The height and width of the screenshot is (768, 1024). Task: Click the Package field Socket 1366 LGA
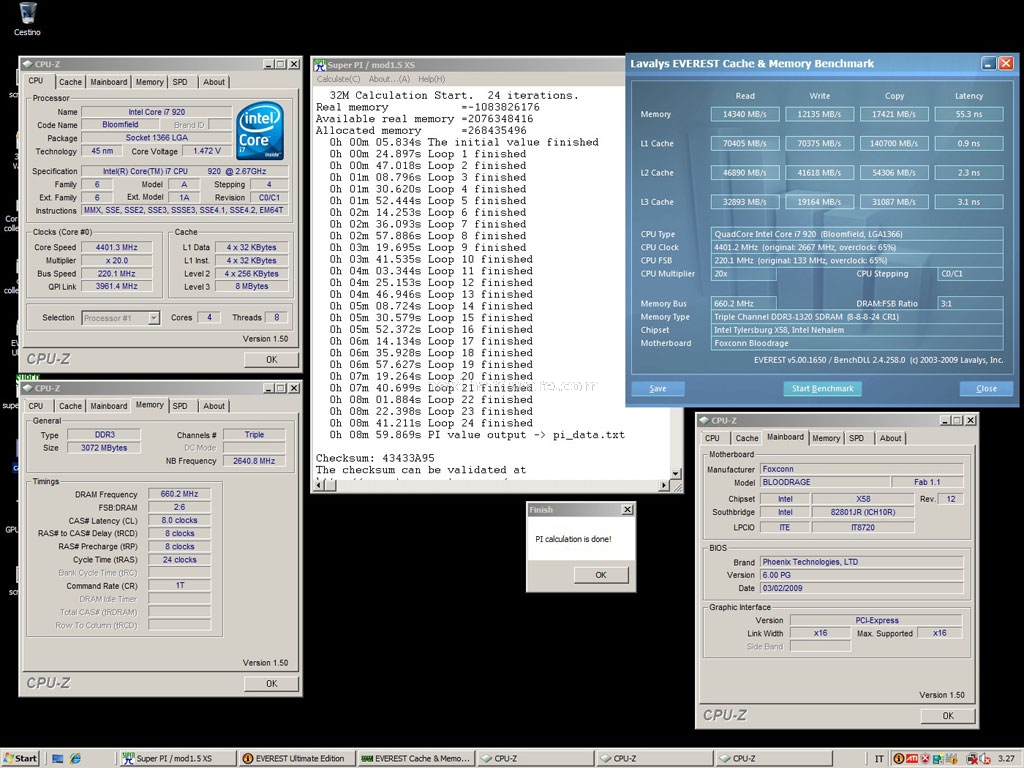click(157, 138)
